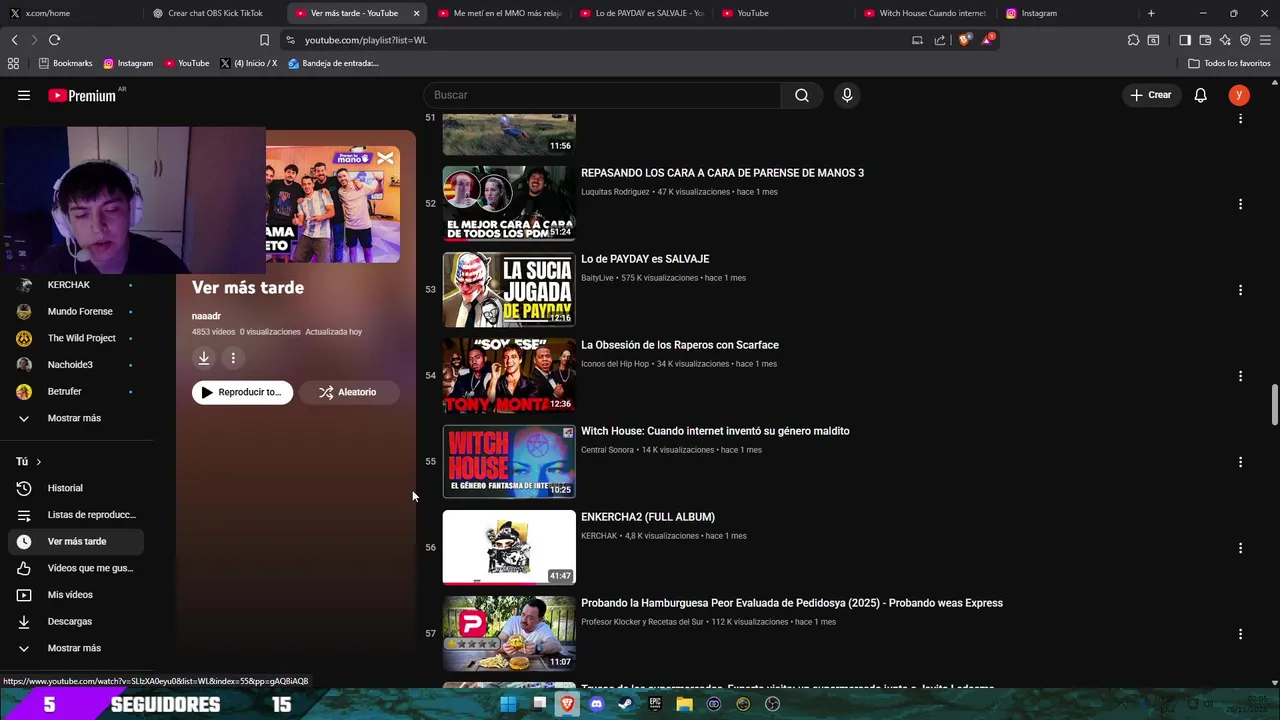The image size is (1280, 720).
Task: Open options for PAYDAY es SALVAJE video
Action: (1240, 290)
